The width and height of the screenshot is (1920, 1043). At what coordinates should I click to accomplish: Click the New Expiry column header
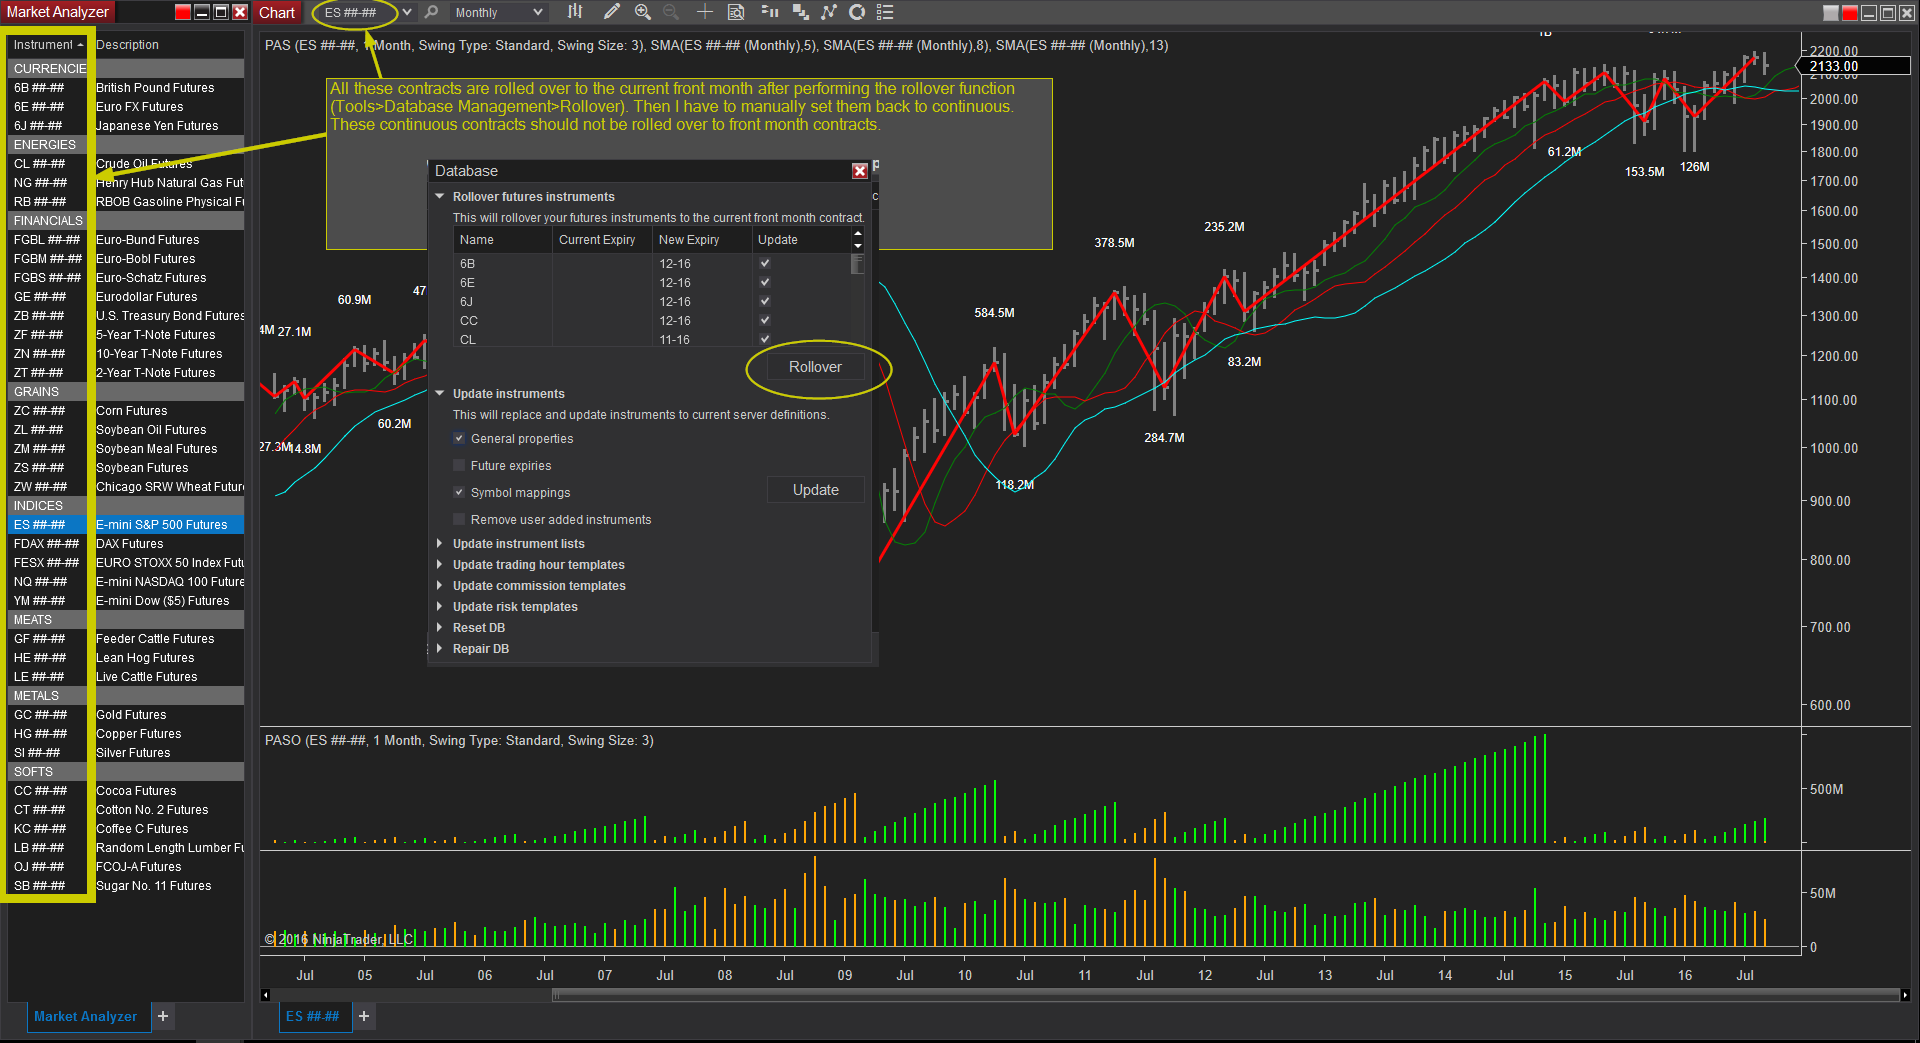(701, 240)
